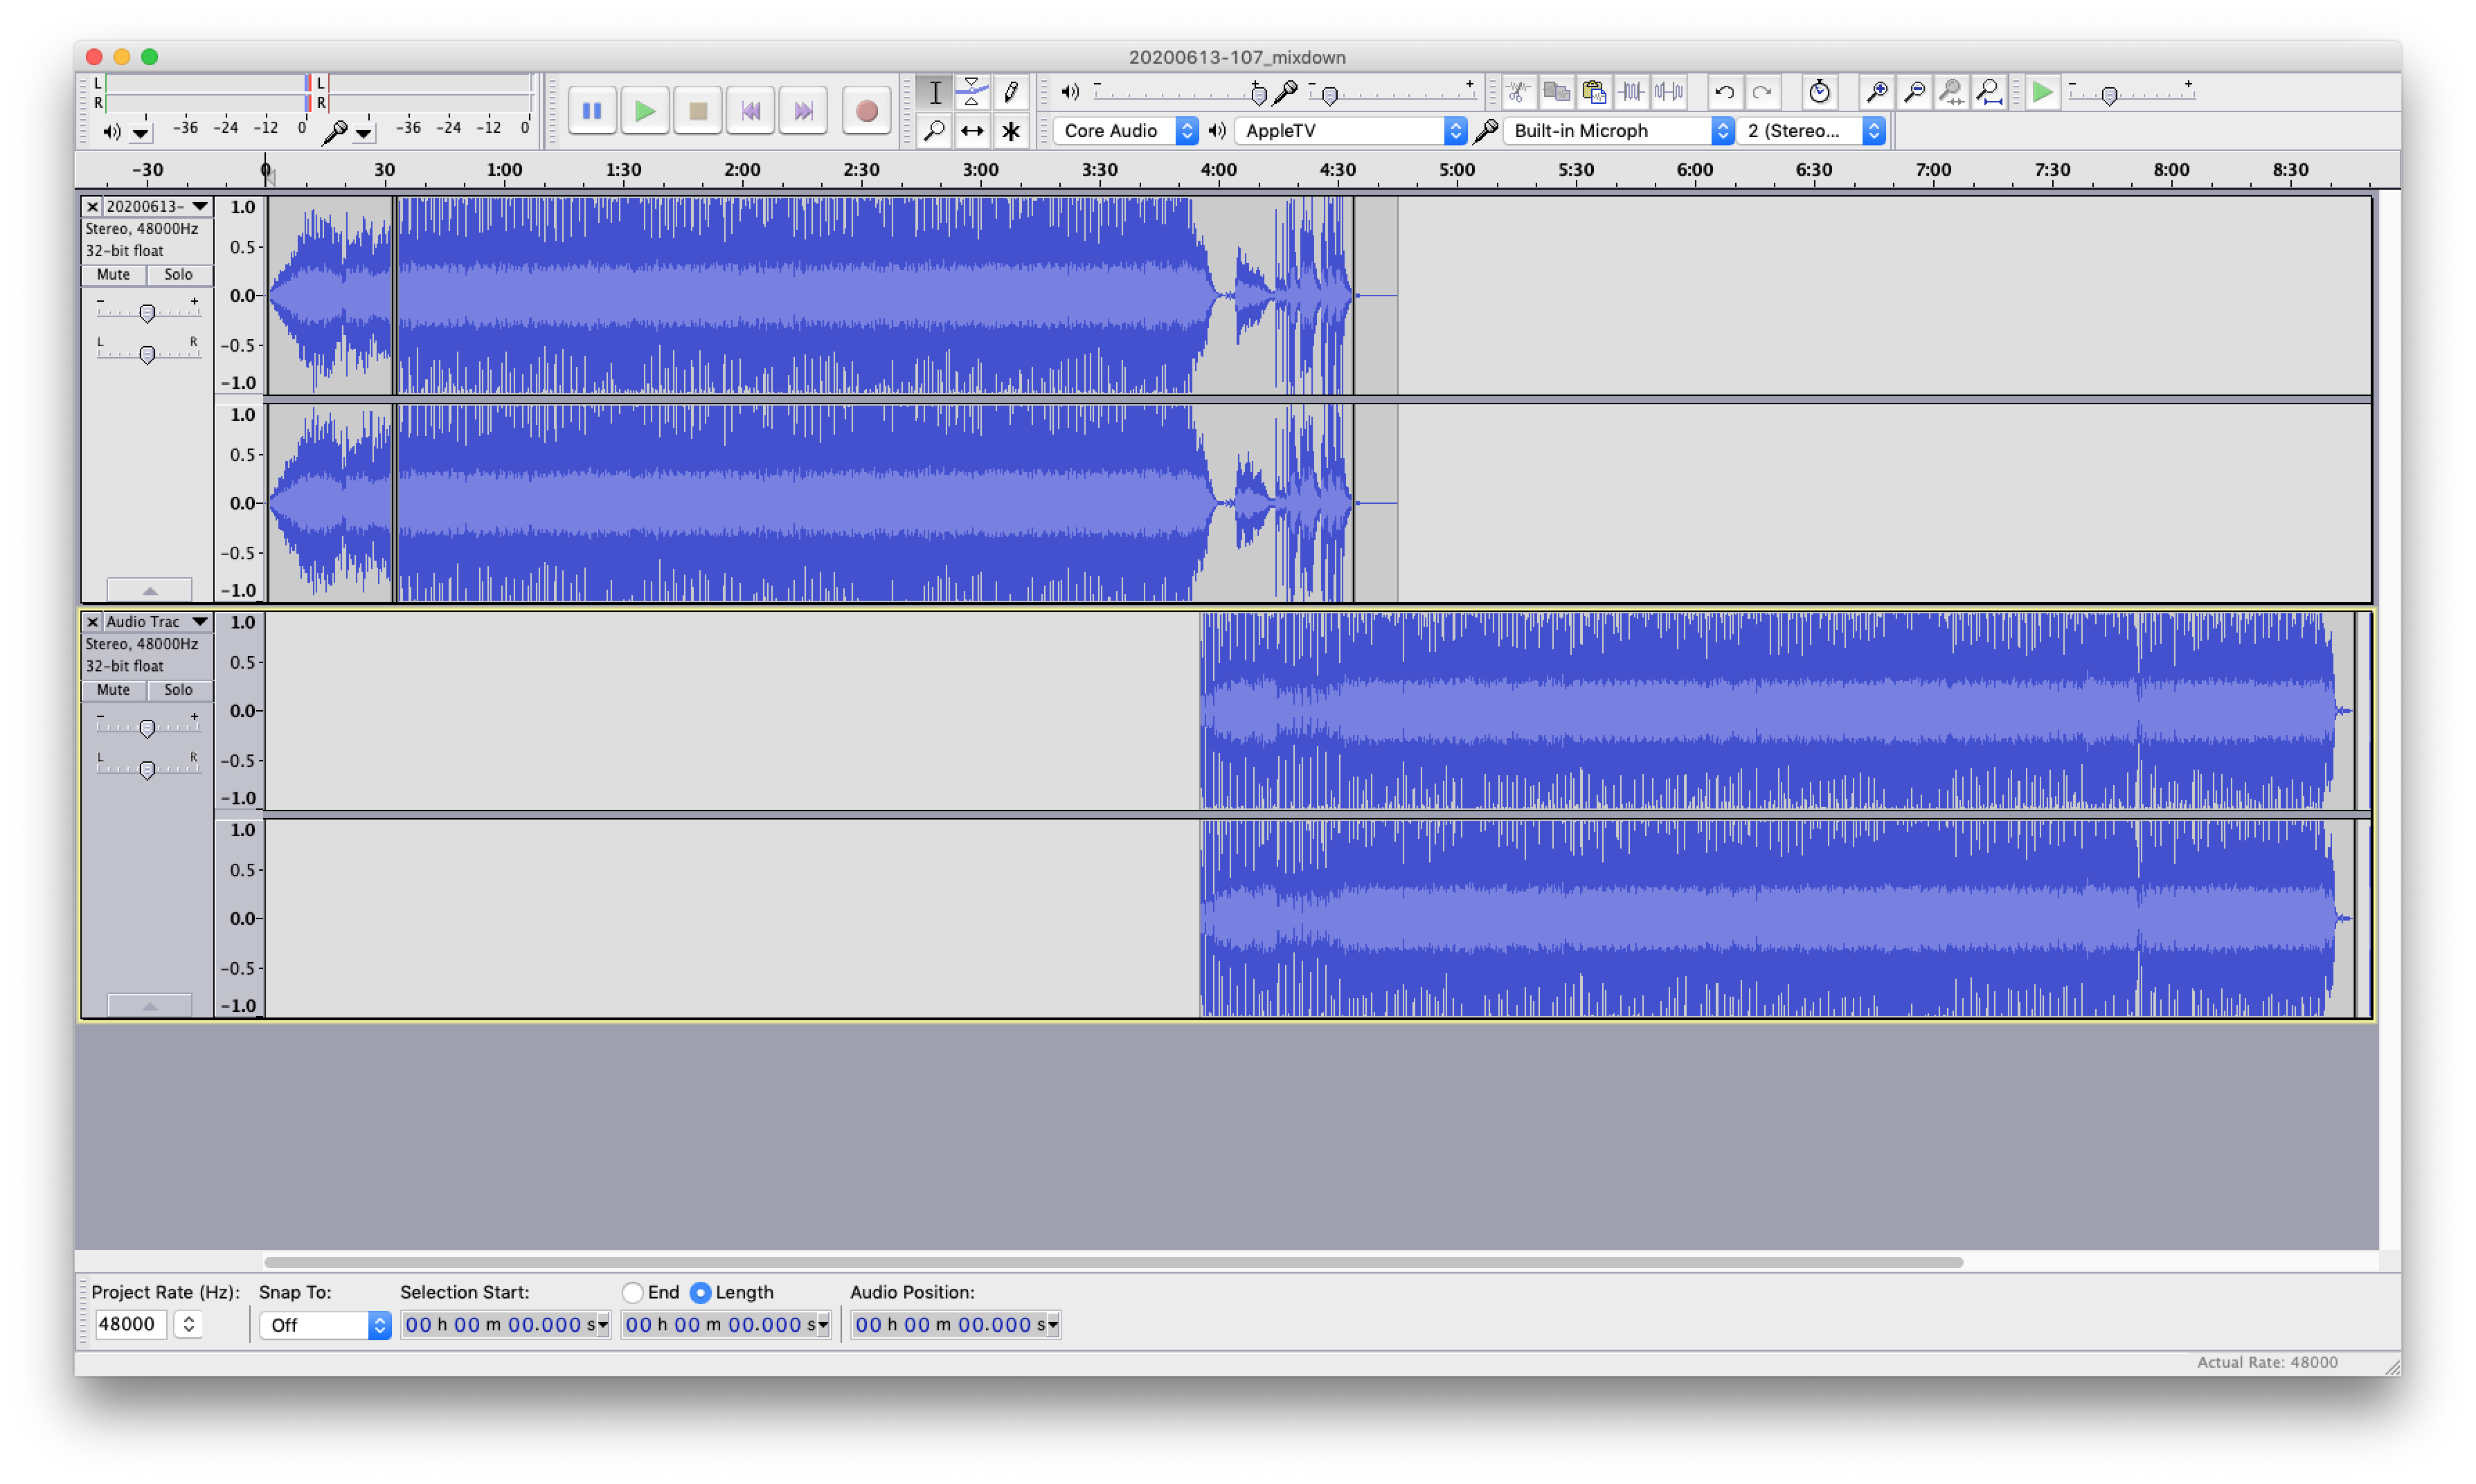Open the Core Audio host dropdown
This screenshot has width=2476, height=1484.
tap(1124, 131)
